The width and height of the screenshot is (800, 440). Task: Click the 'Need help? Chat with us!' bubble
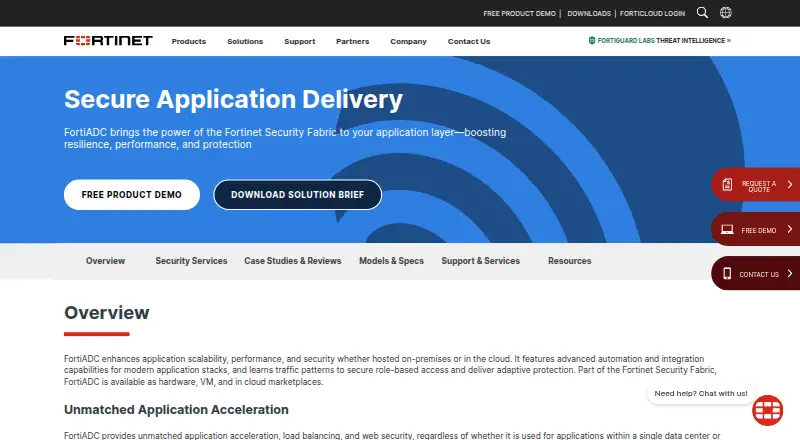pyautogui.click(x=701, y=394)
